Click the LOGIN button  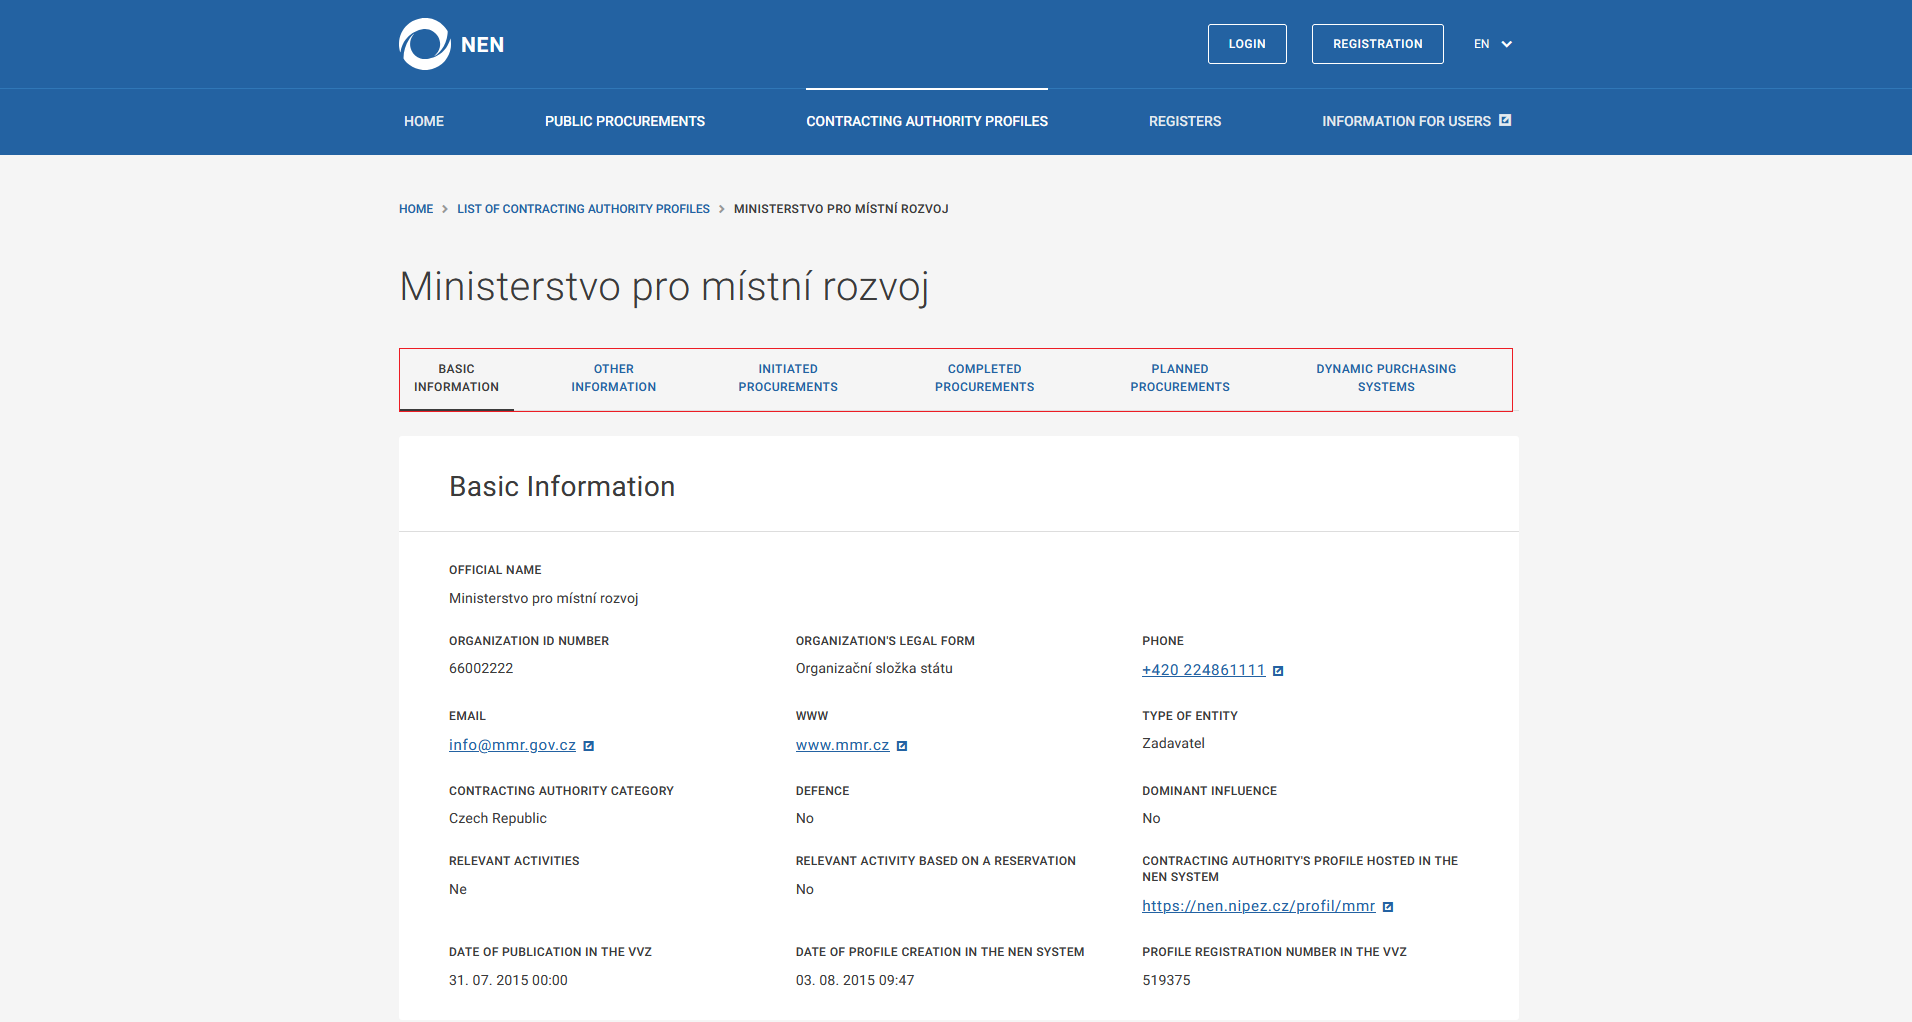[x=1247, y=44]
